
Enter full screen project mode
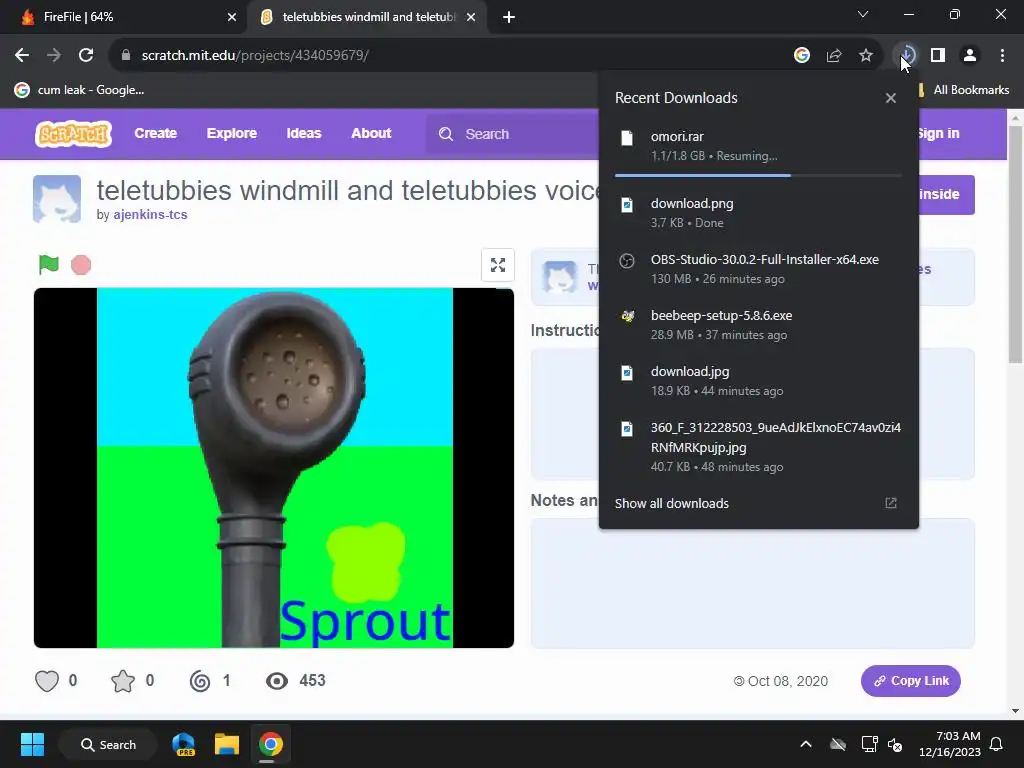pos(498,265)
